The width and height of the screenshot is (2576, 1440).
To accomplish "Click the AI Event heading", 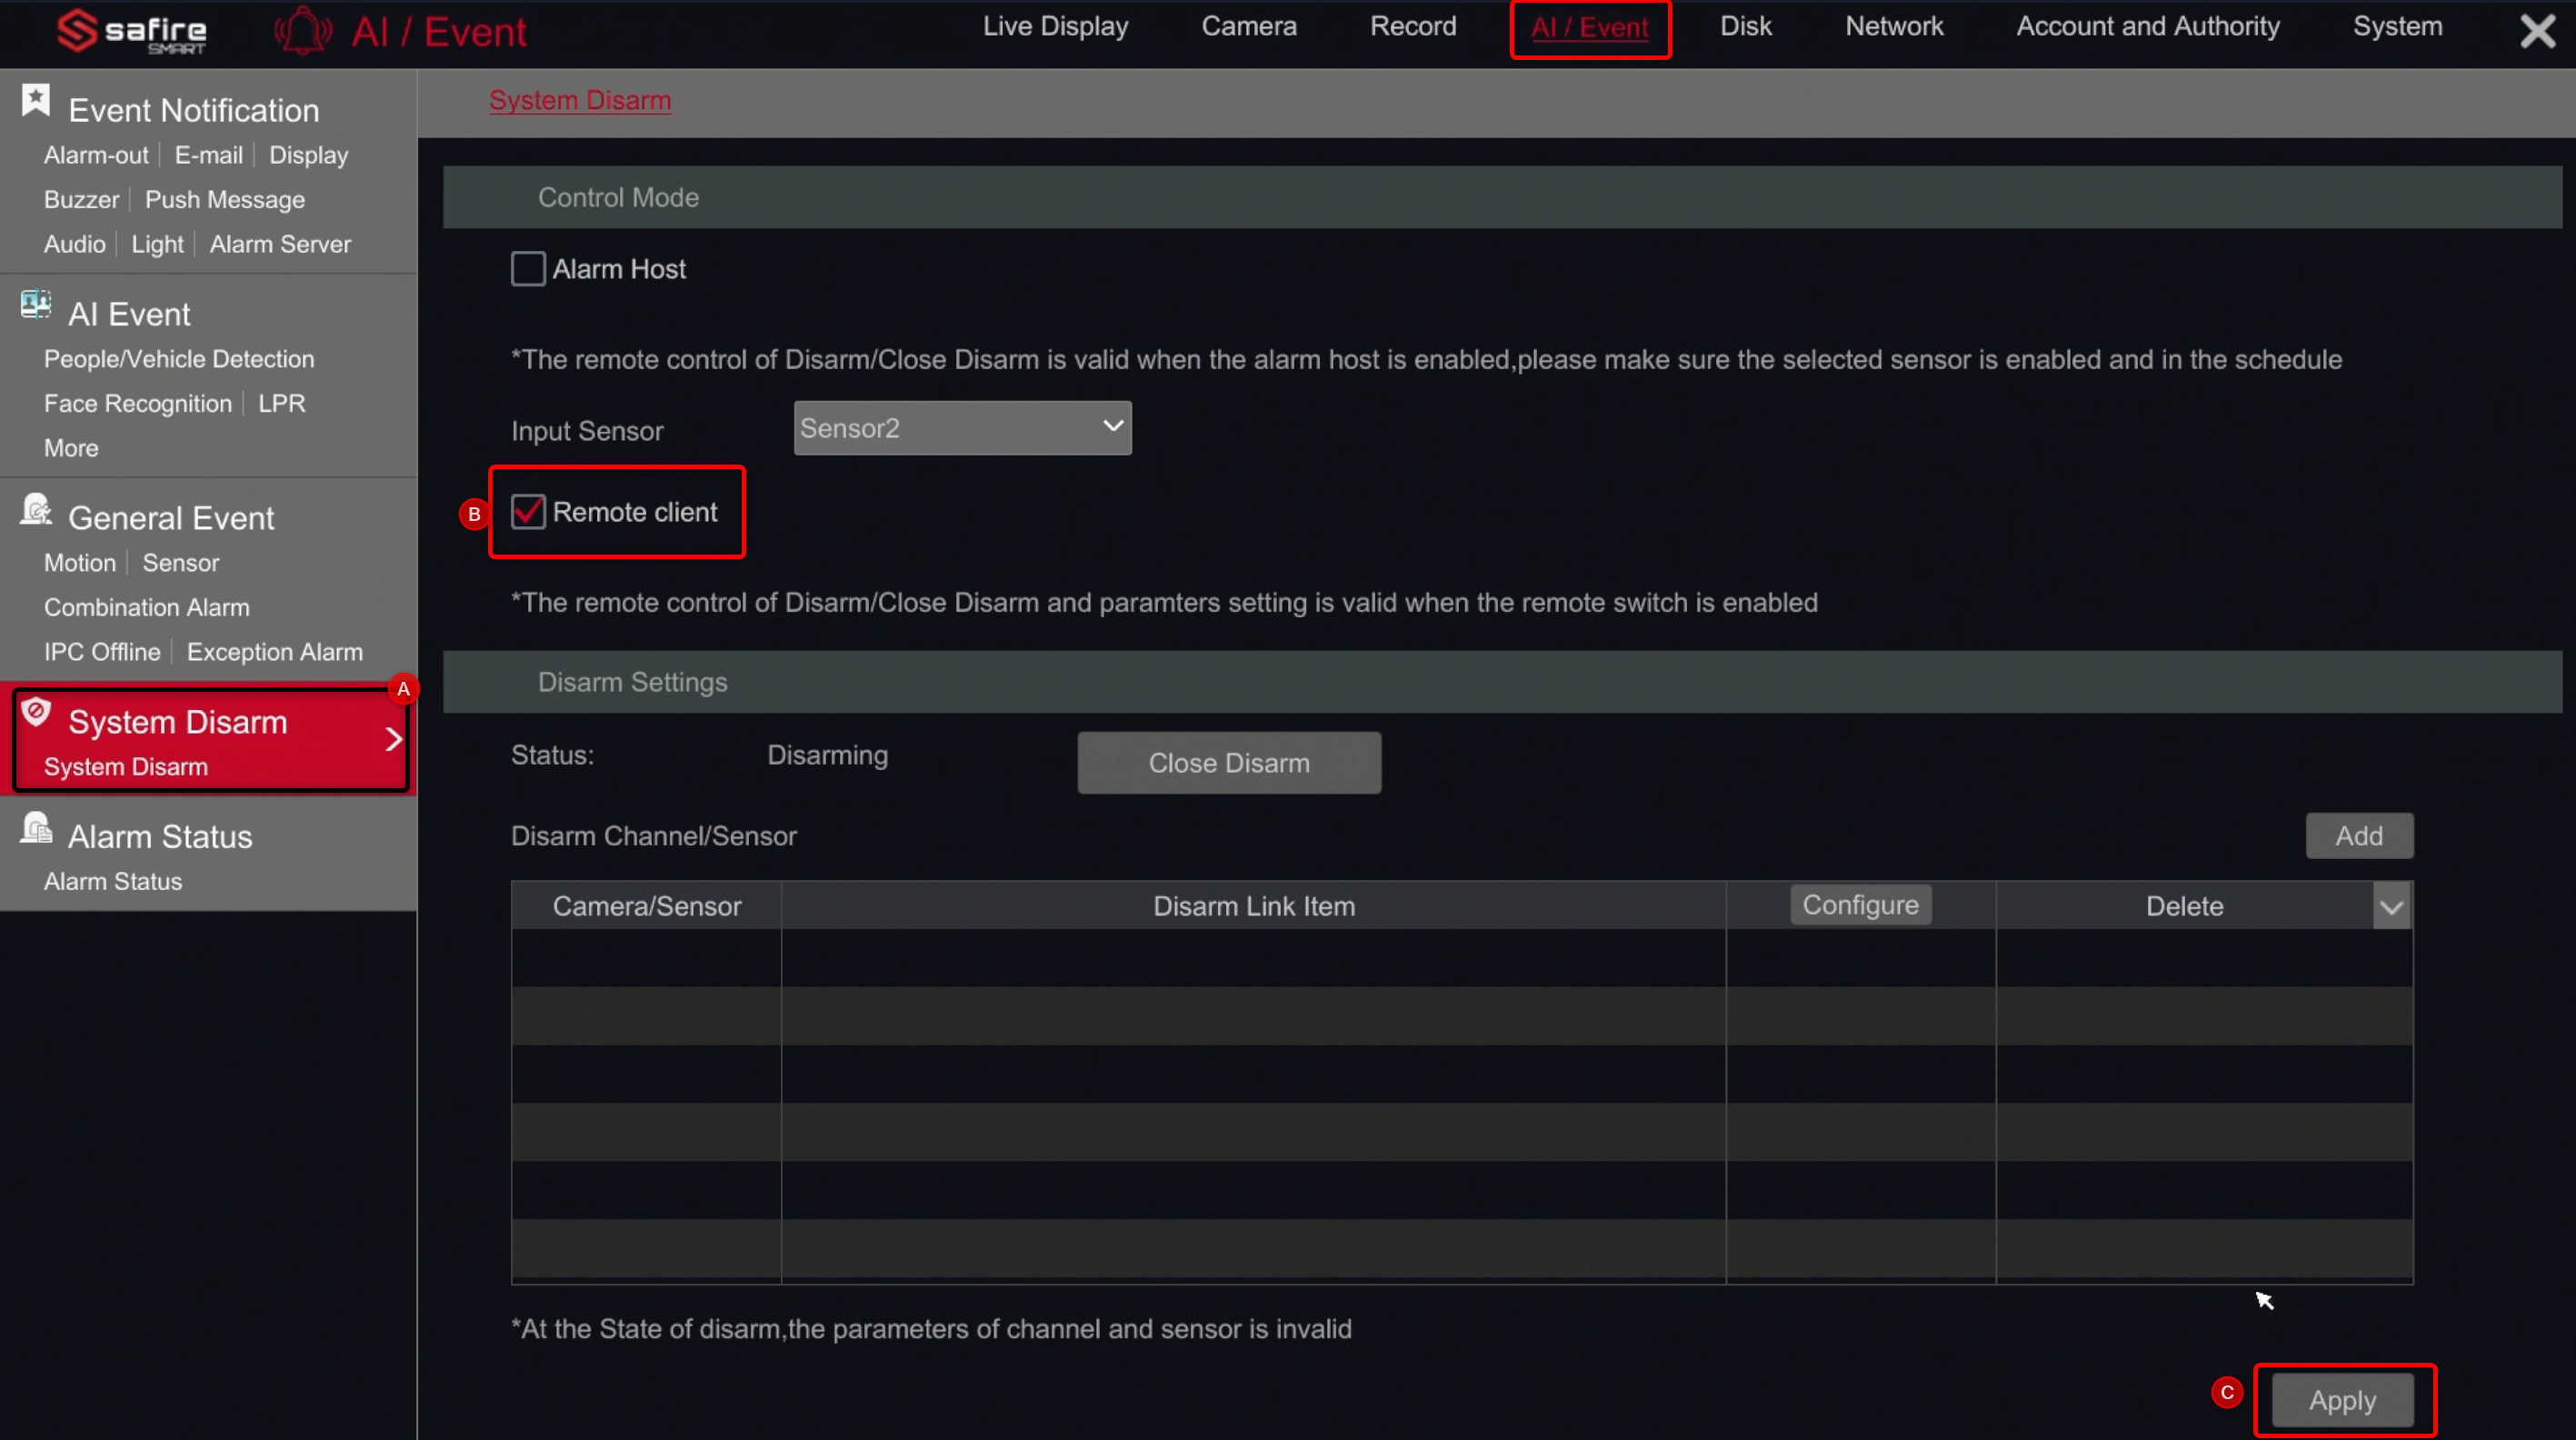I will click(x=129, y=314).
